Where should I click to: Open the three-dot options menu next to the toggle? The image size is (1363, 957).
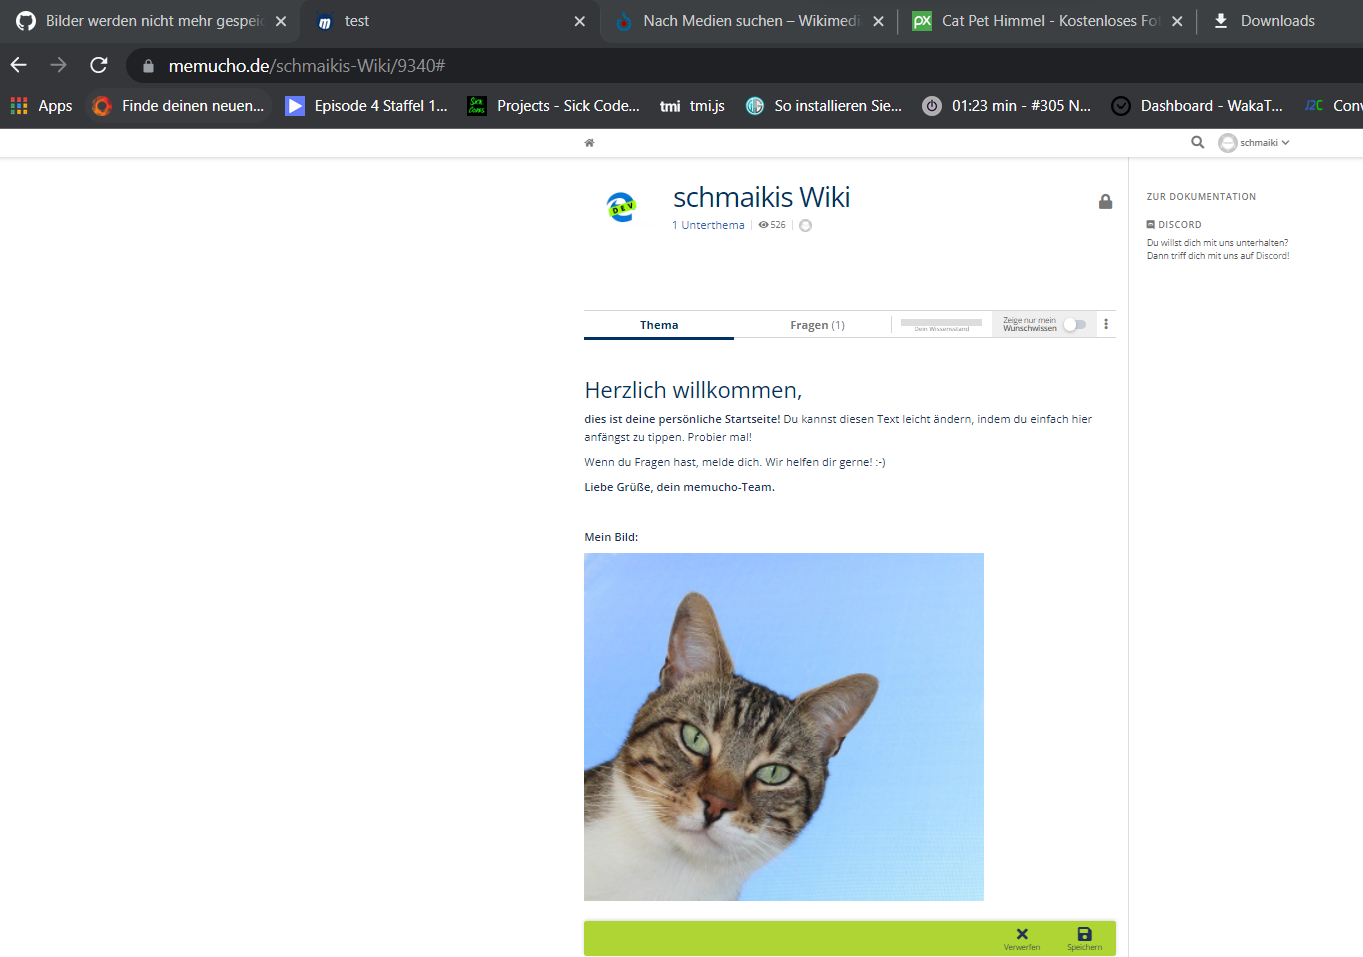(1105, 323)
